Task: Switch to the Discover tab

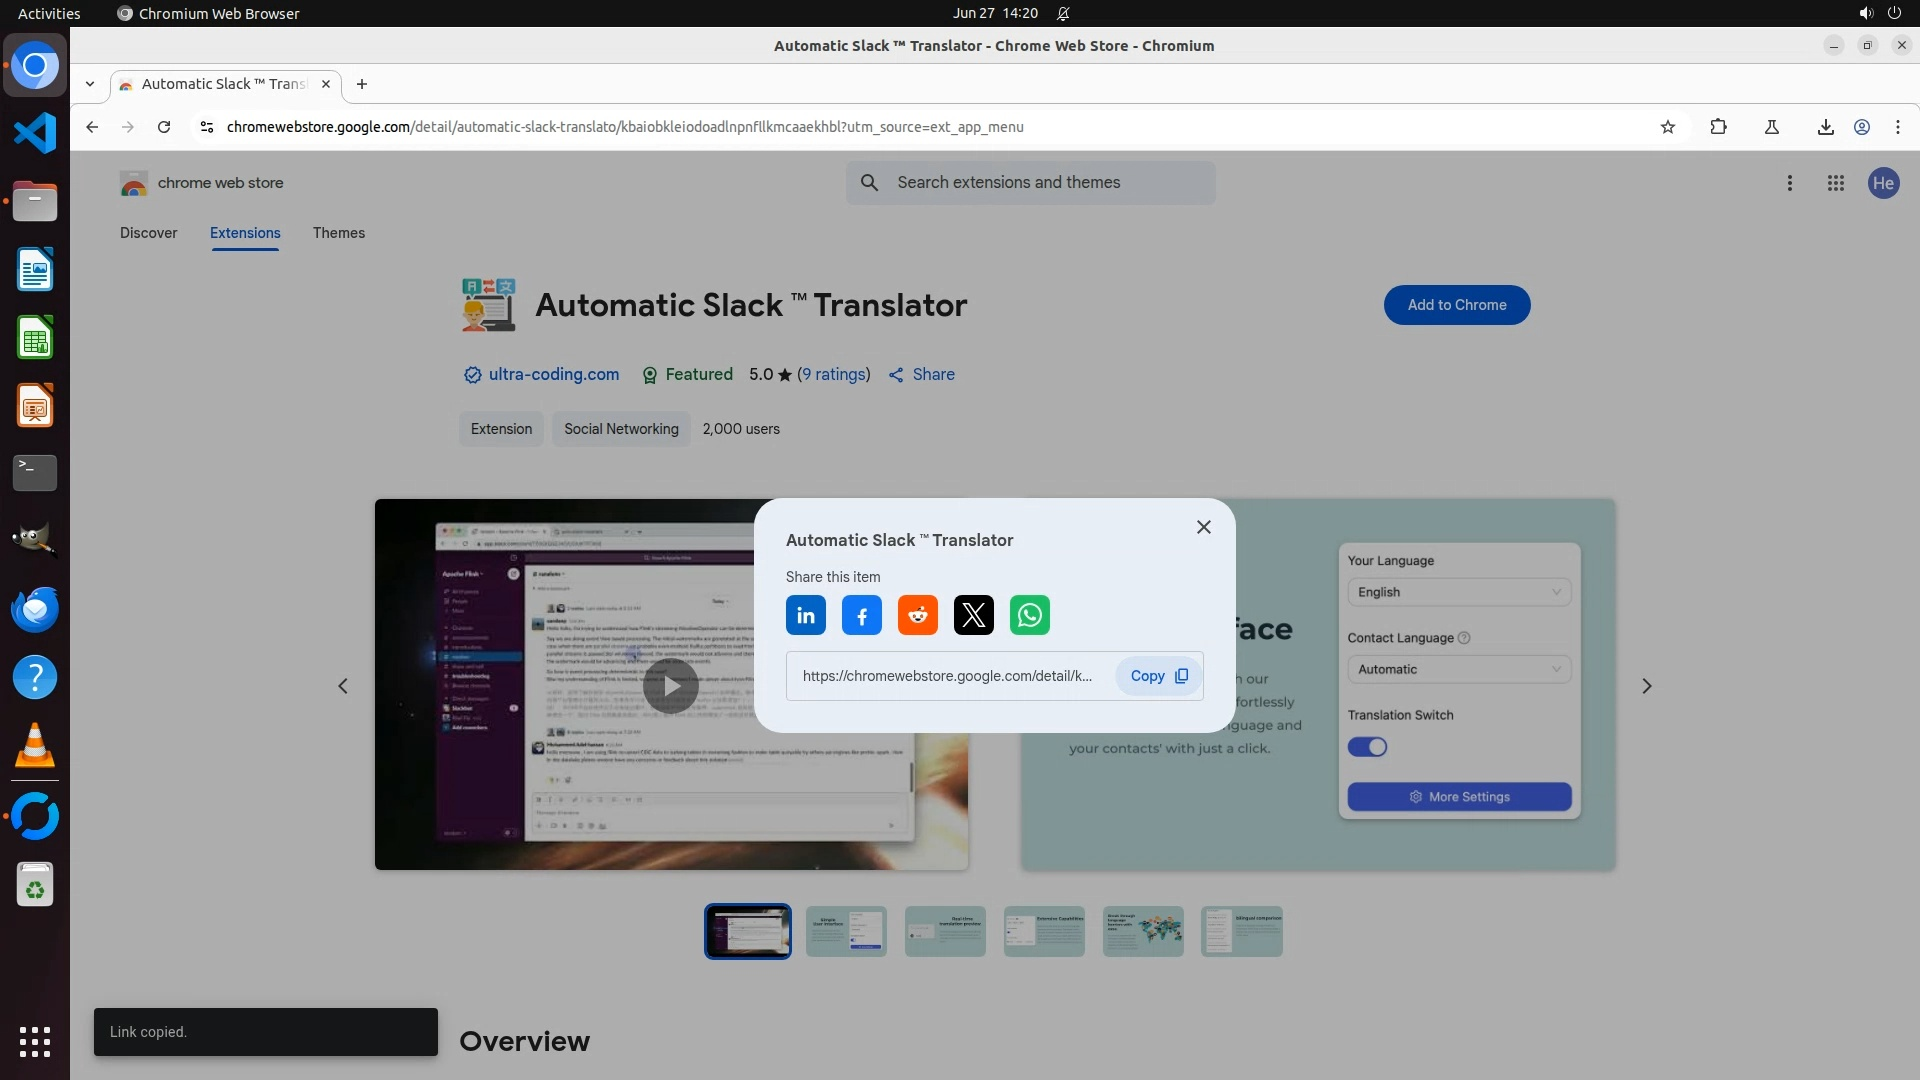Action: pyautogui.click(x=148, y=233)
